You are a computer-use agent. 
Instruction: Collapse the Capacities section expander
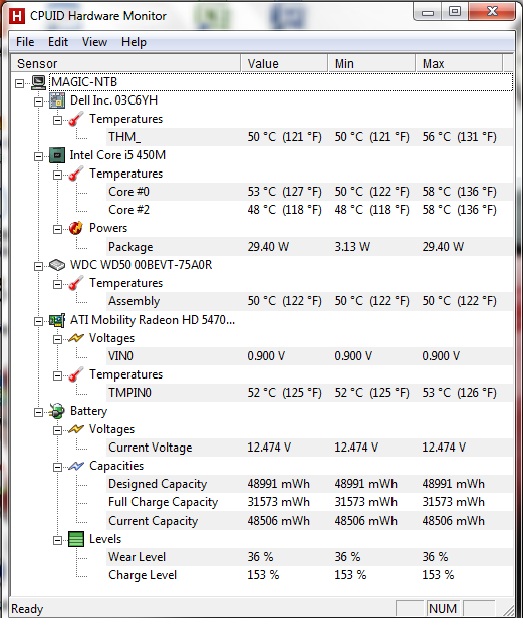58,467
